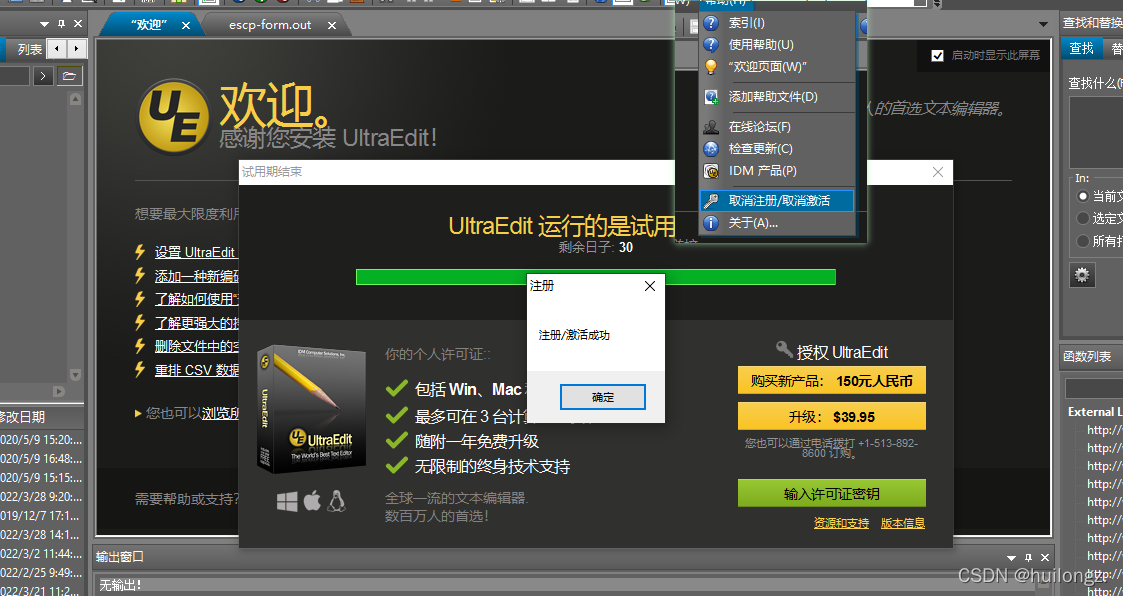Image resolution: width=1123 pixels, height=596 pixels.
Task: Click the ">" go button beside the path field
Action: coord(43,76)
